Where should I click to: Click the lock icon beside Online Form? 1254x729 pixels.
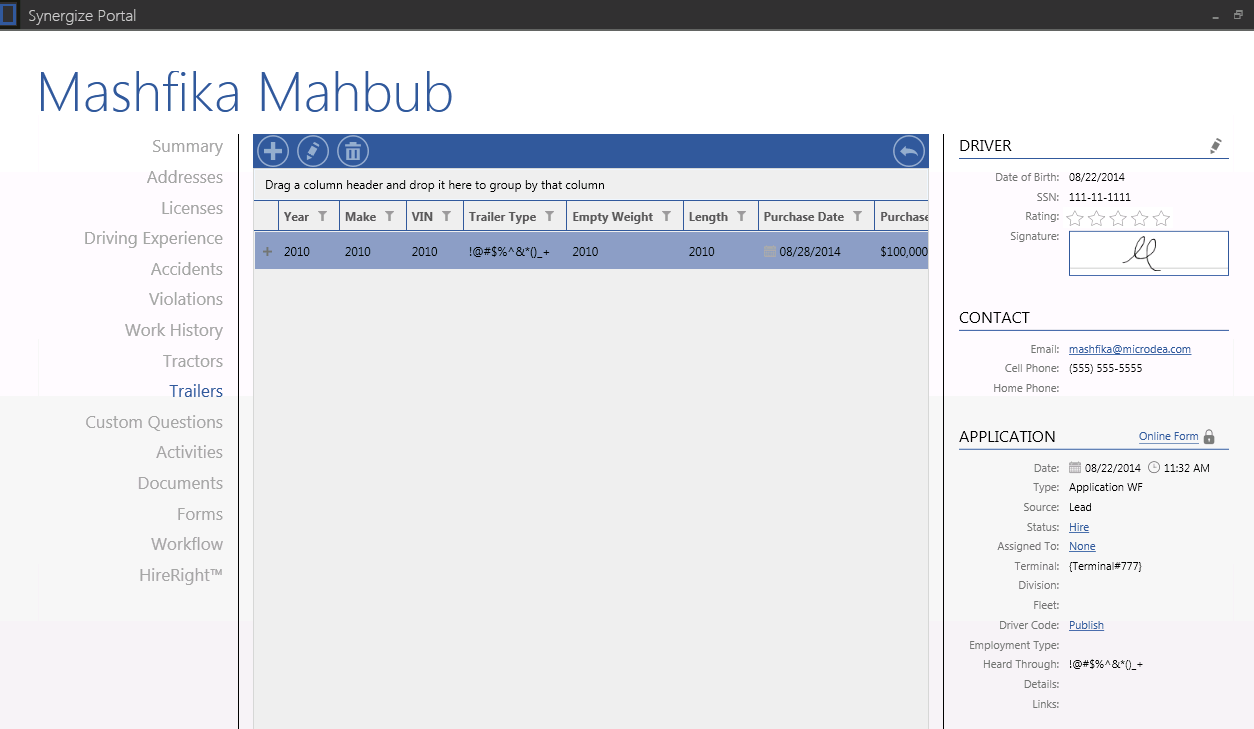coord(1209,437)
